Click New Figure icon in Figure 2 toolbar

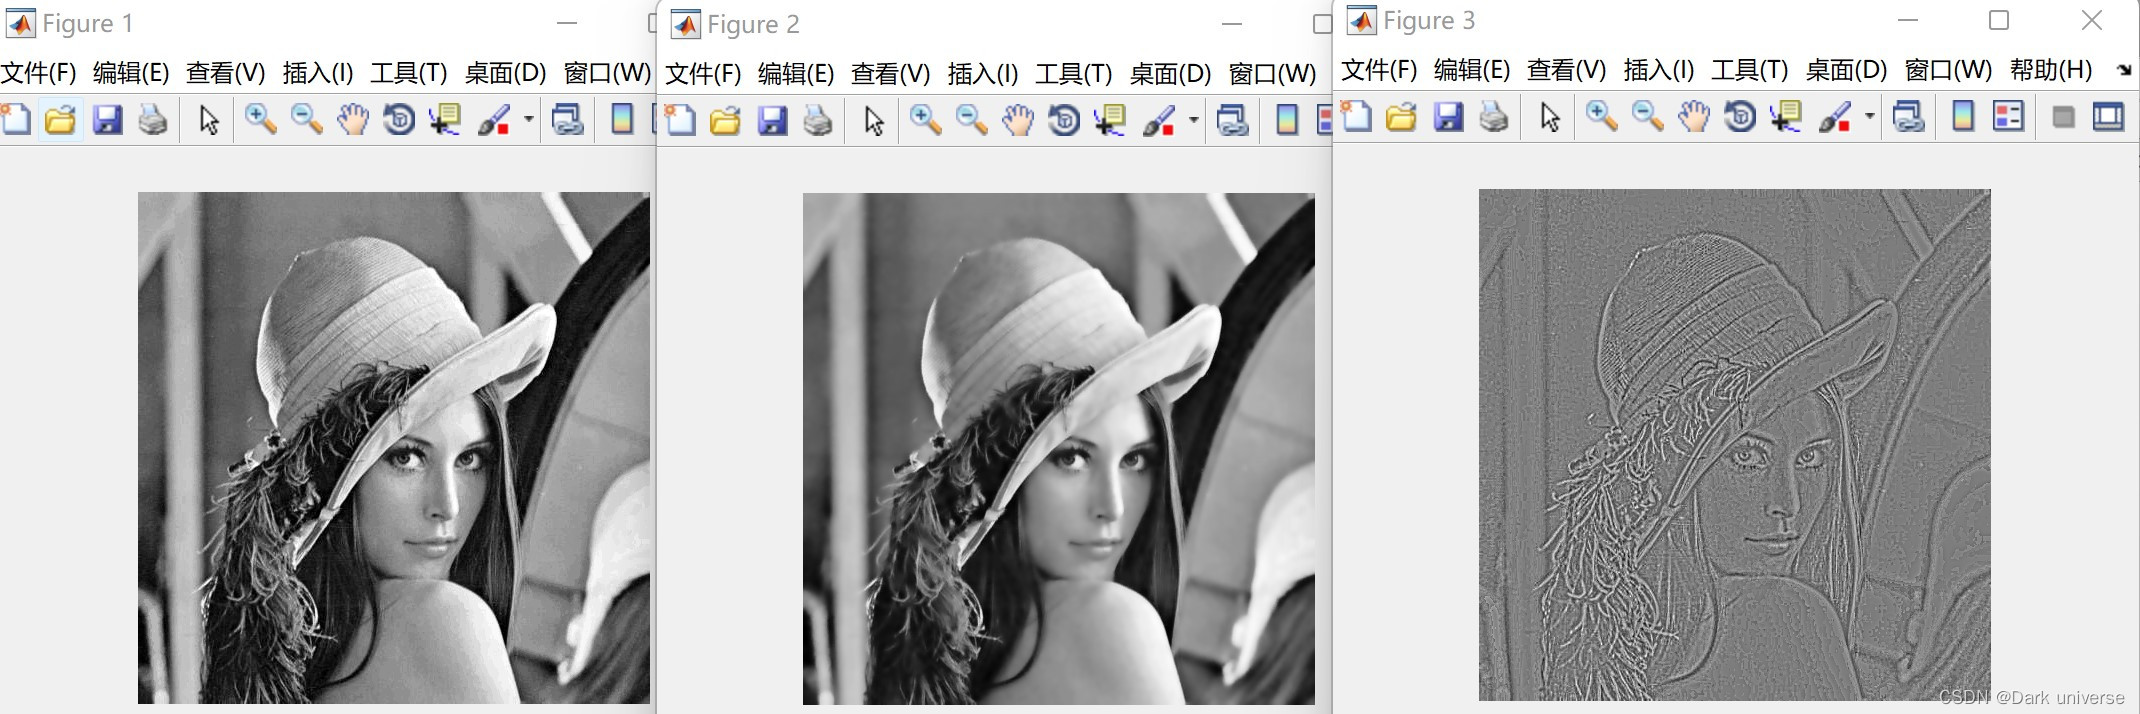(x=680, y=120)
